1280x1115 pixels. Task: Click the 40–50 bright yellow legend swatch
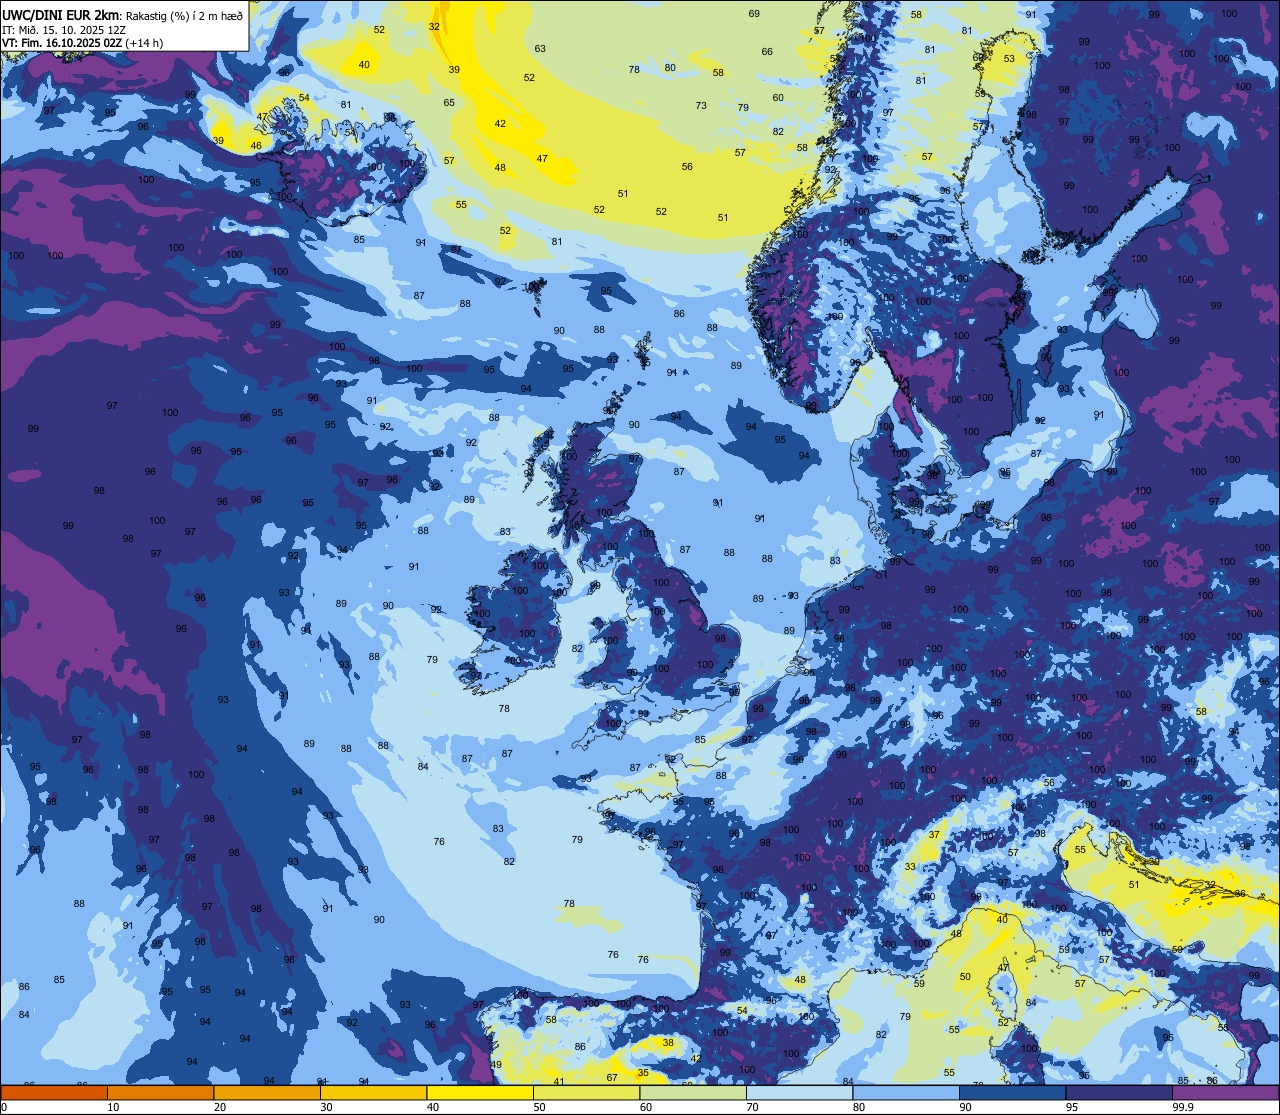[x=480, y=1092]
